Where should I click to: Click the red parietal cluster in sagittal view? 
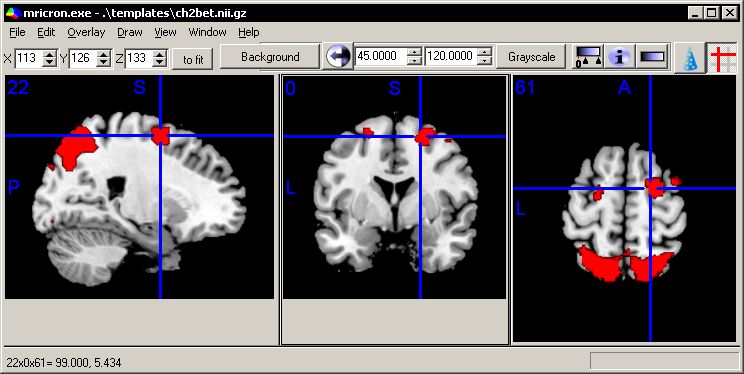tap(75, 147)
